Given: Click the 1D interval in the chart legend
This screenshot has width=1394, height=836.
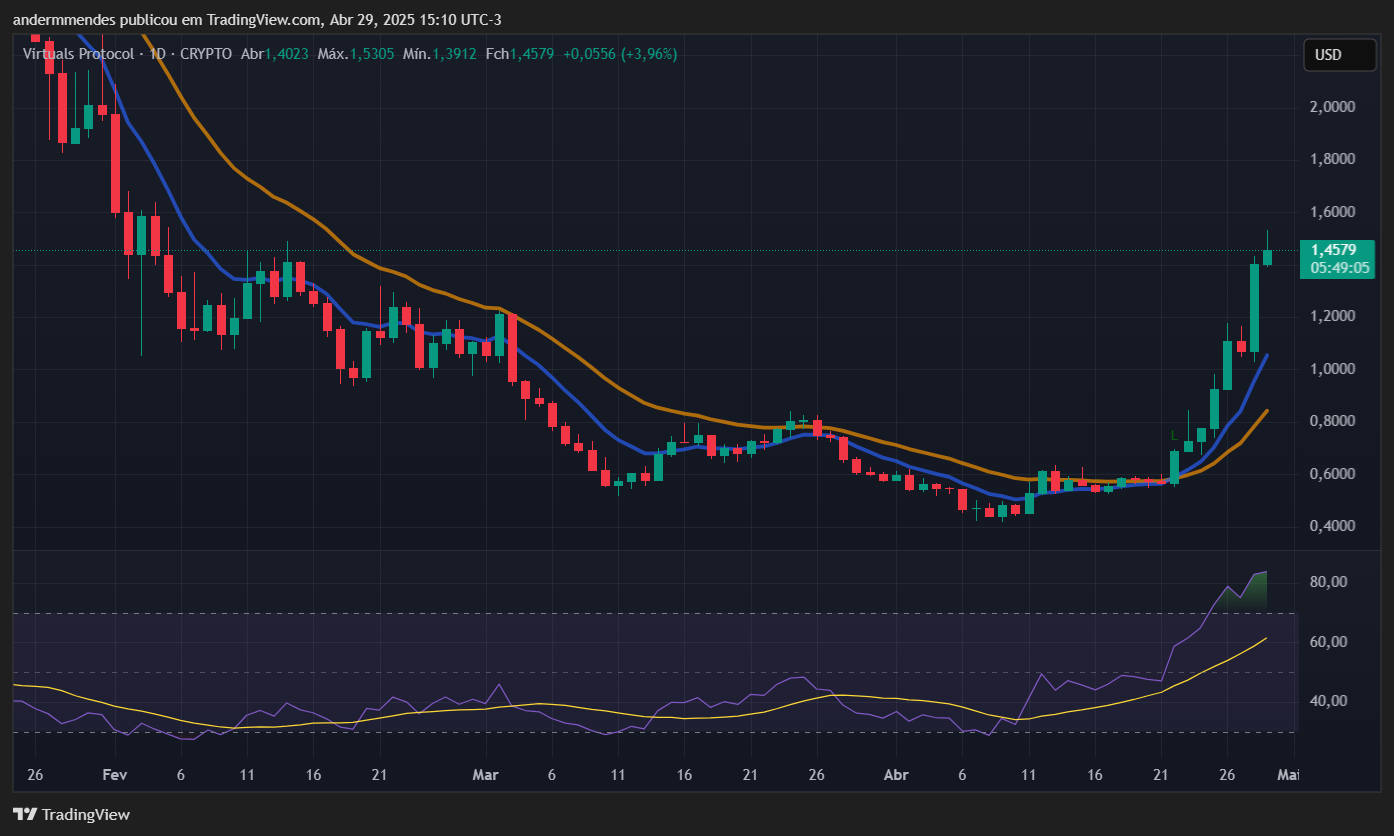Looking at the screenshot, I should (157, 54).
